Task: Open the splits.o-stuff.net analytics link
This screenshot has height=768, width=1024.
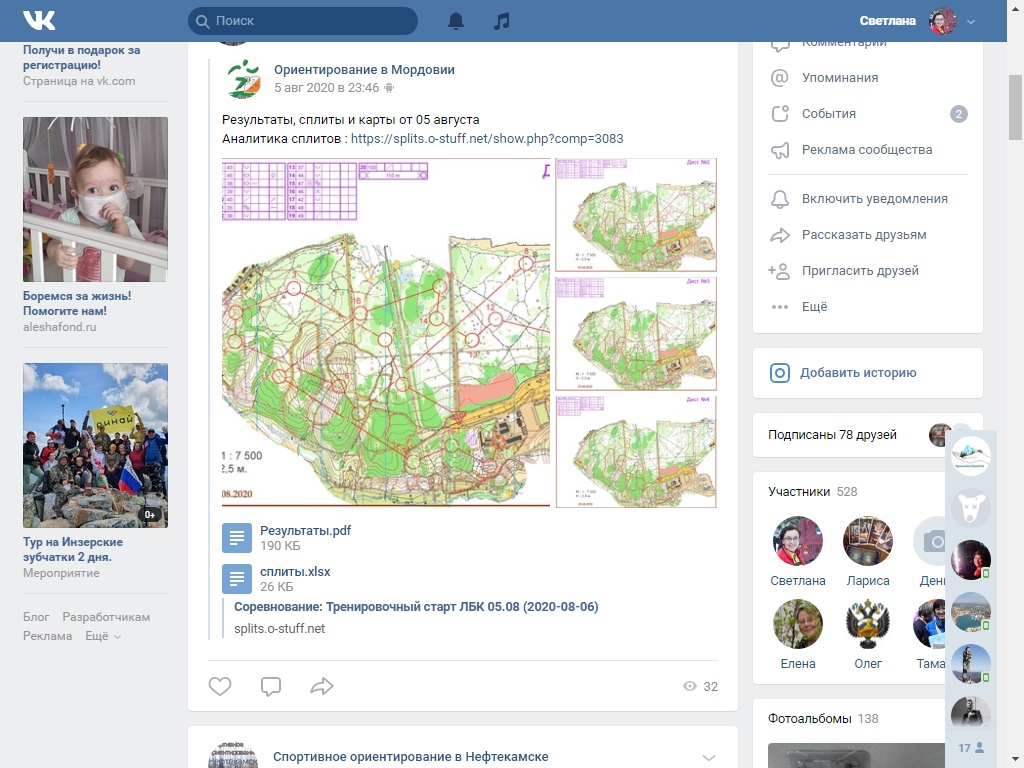Action: (487, 139)
